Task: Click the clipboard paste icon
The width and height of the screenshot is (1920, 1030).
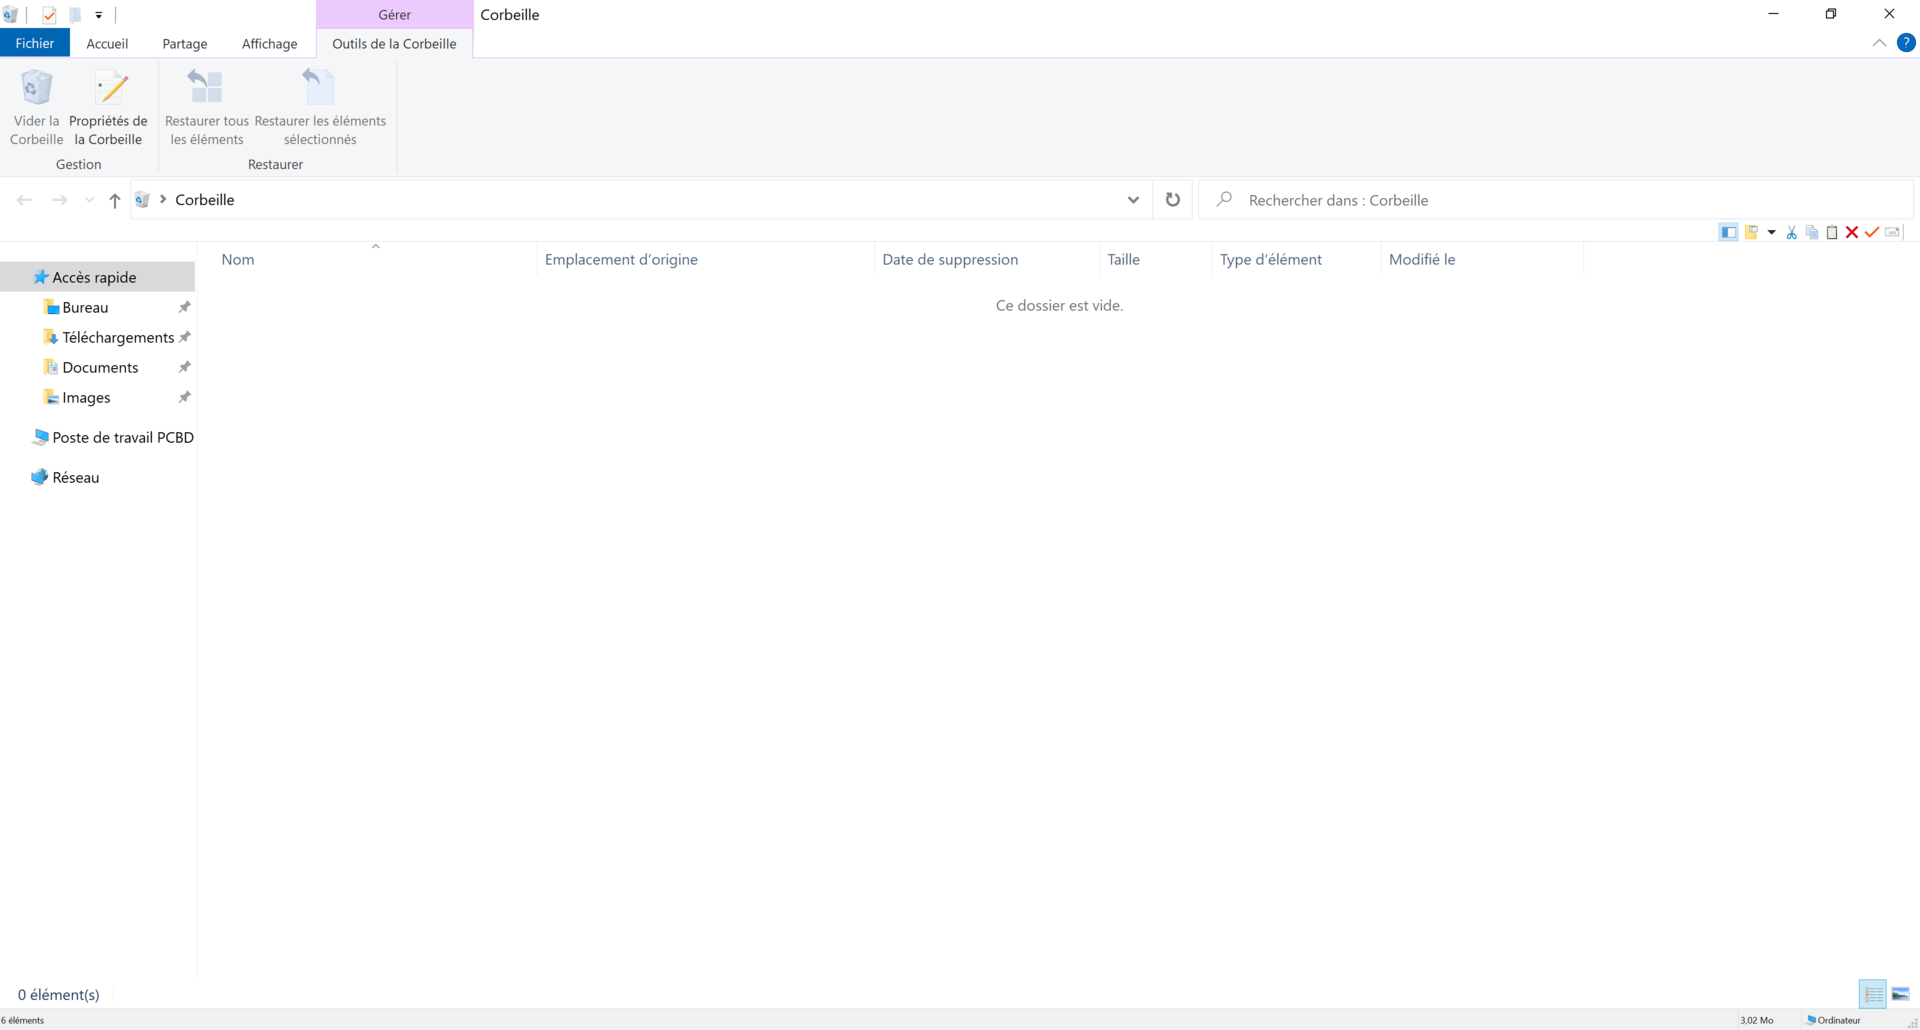Action: (x=1832, y=233)
